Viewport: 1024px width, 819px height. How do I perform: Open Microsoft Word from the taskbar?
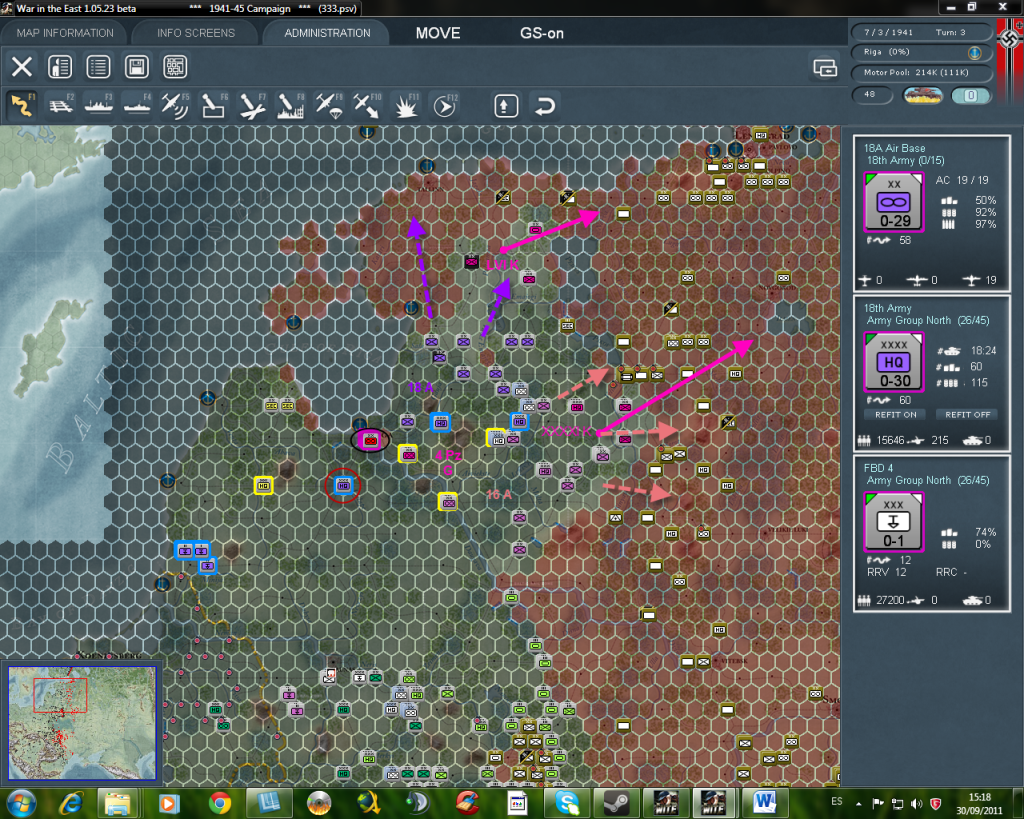pyautogui.click(x=765, y=803)
